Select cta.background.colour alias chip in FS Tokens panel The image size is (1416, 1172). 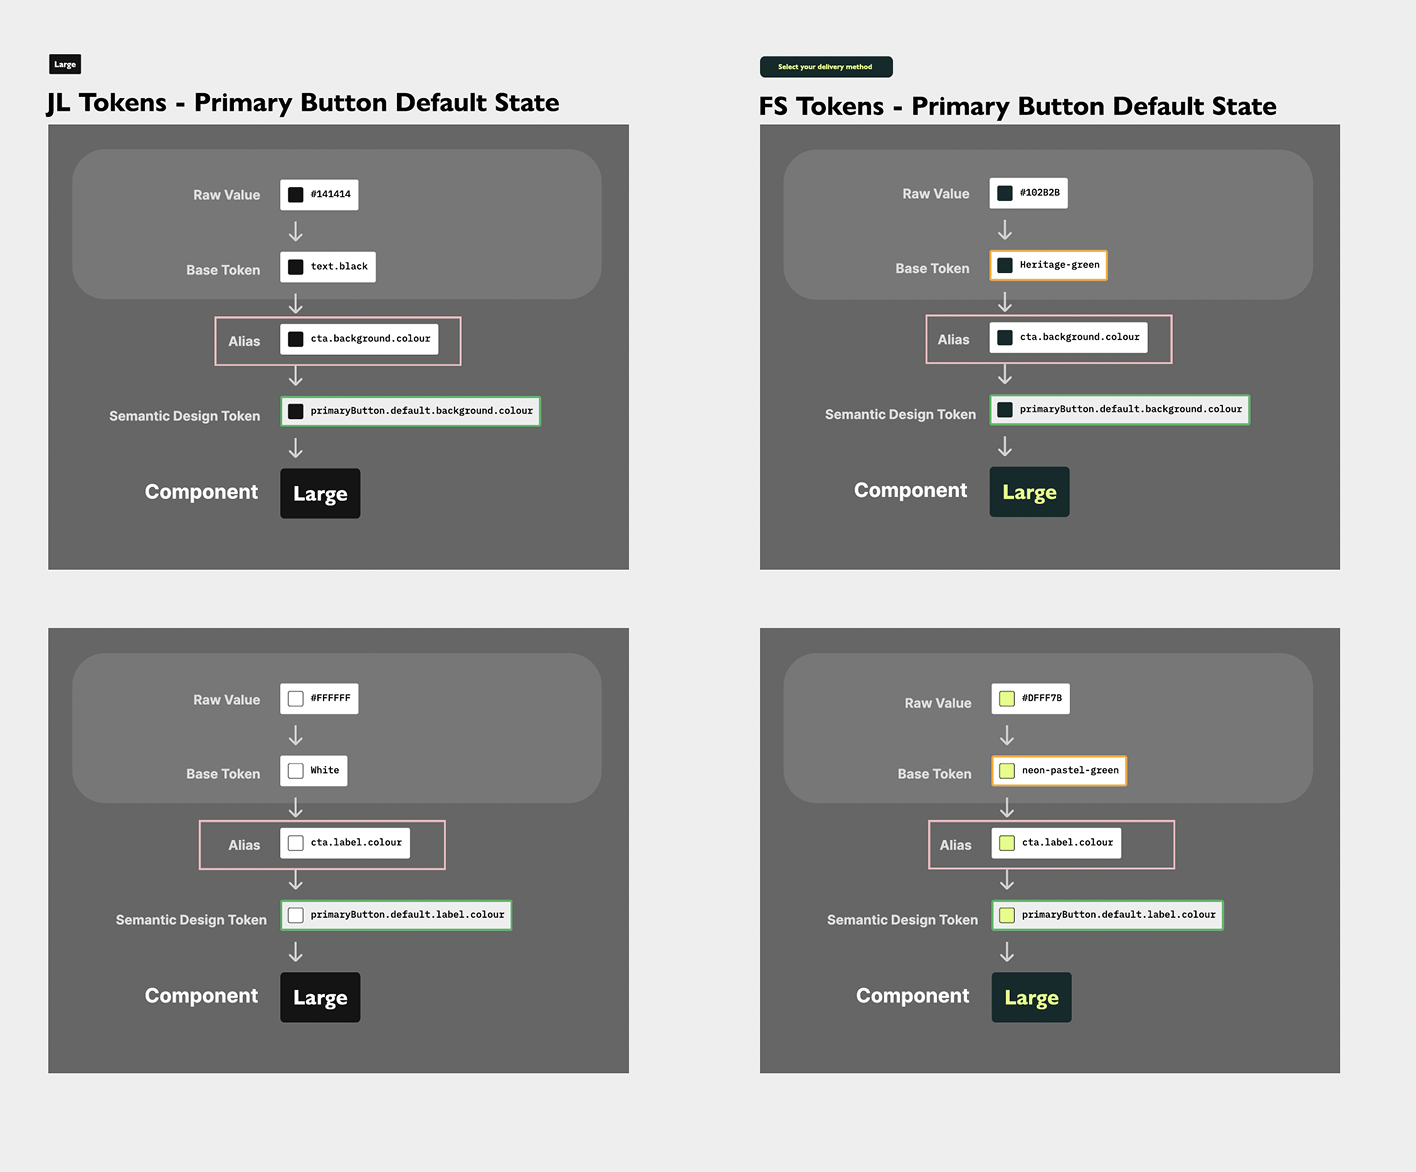click(x=1068, y=337)
